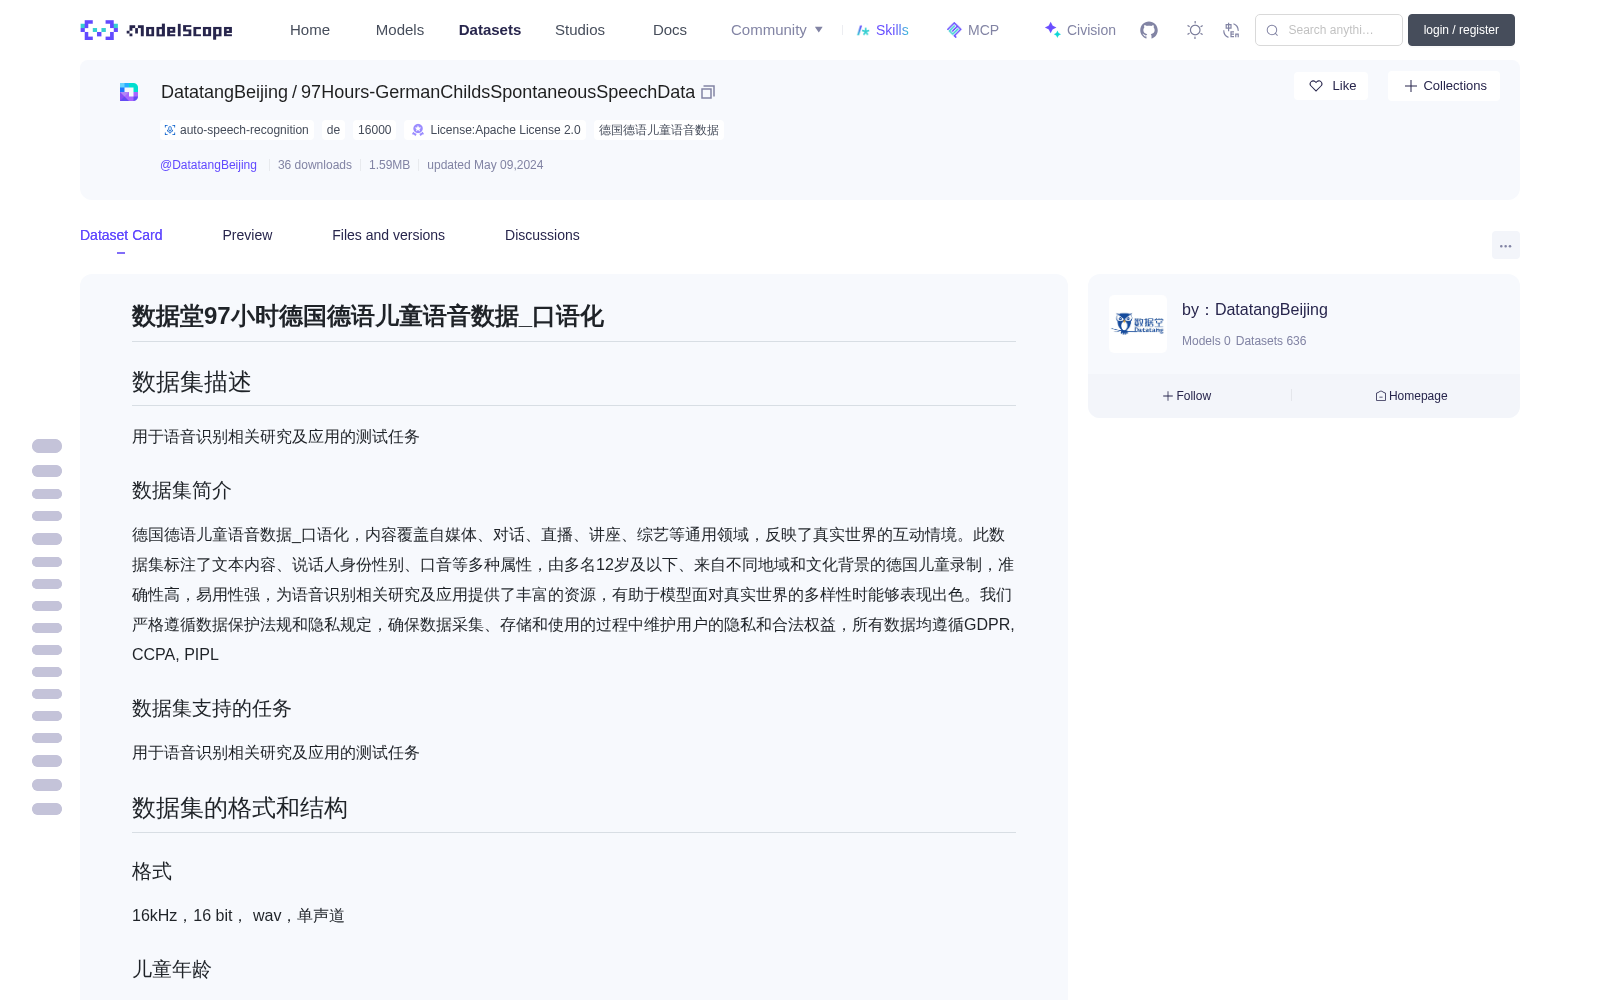The image size is (1600, 1000).
Task: Copy dataset name with copy icon
Action: click(x=708, y=92)
